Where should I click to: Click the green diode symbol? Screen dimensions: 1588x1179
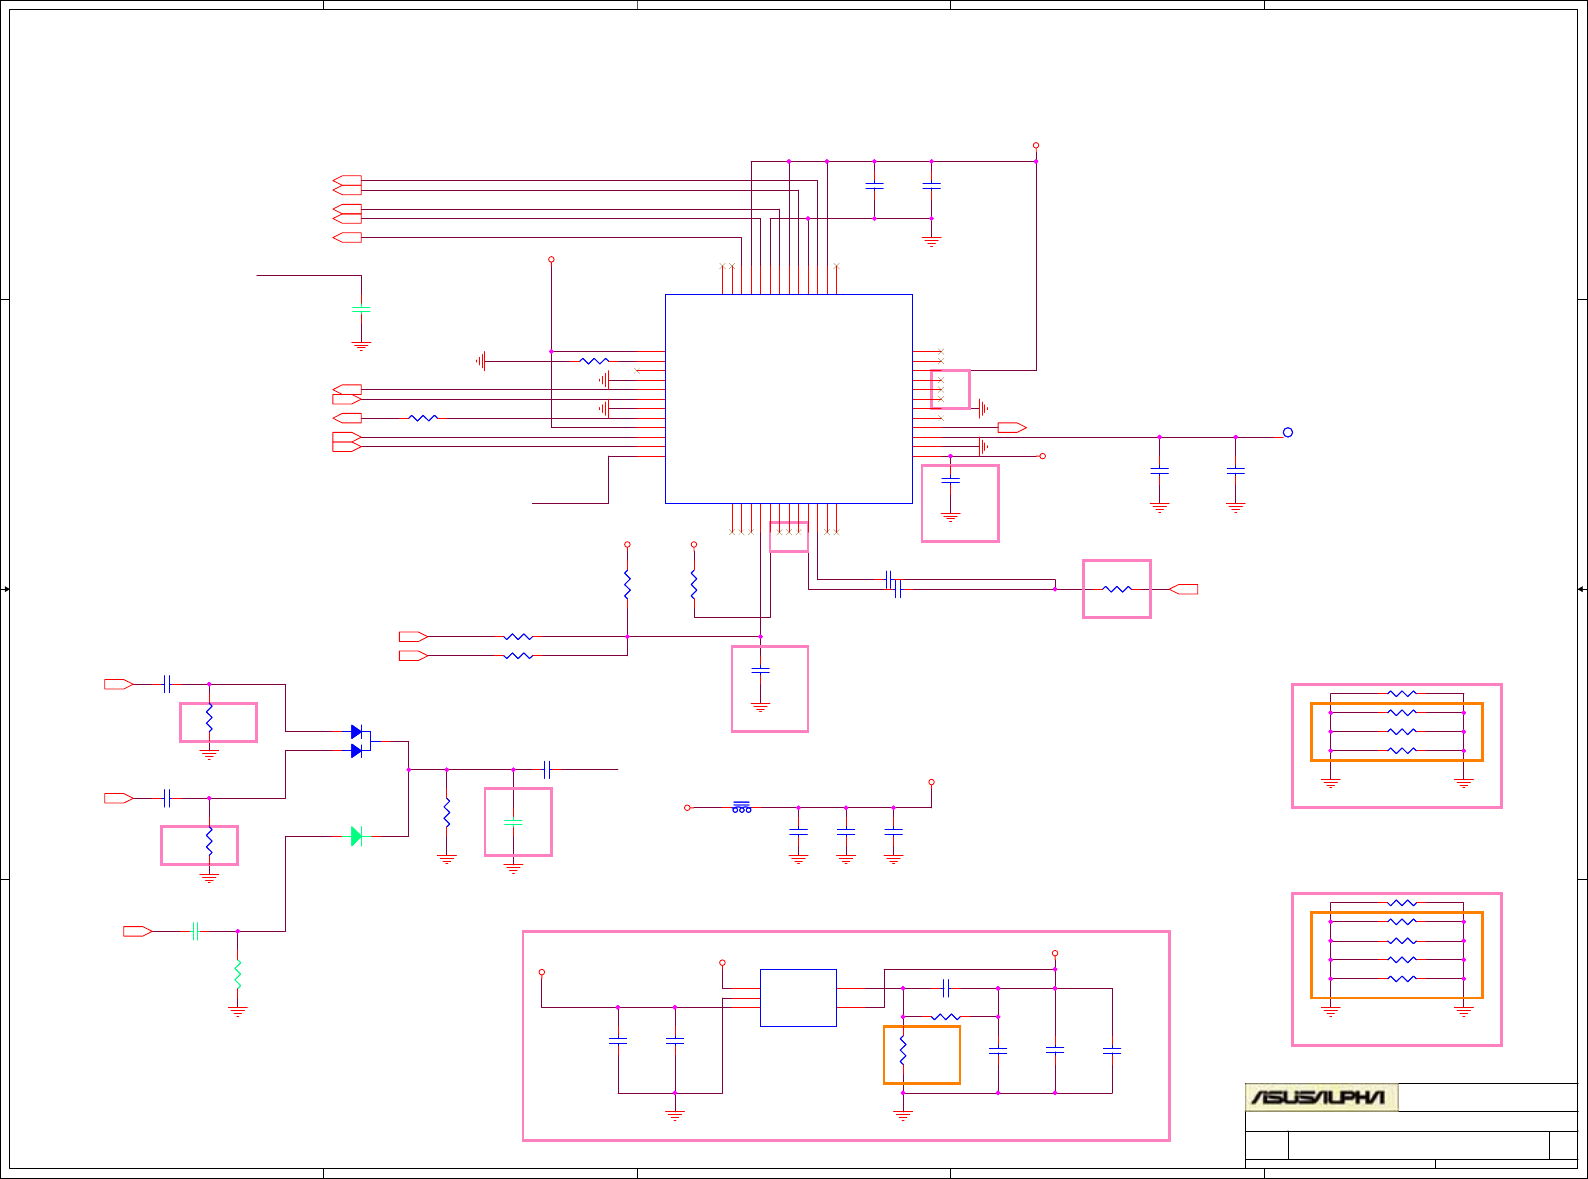(x=356, y=836)
